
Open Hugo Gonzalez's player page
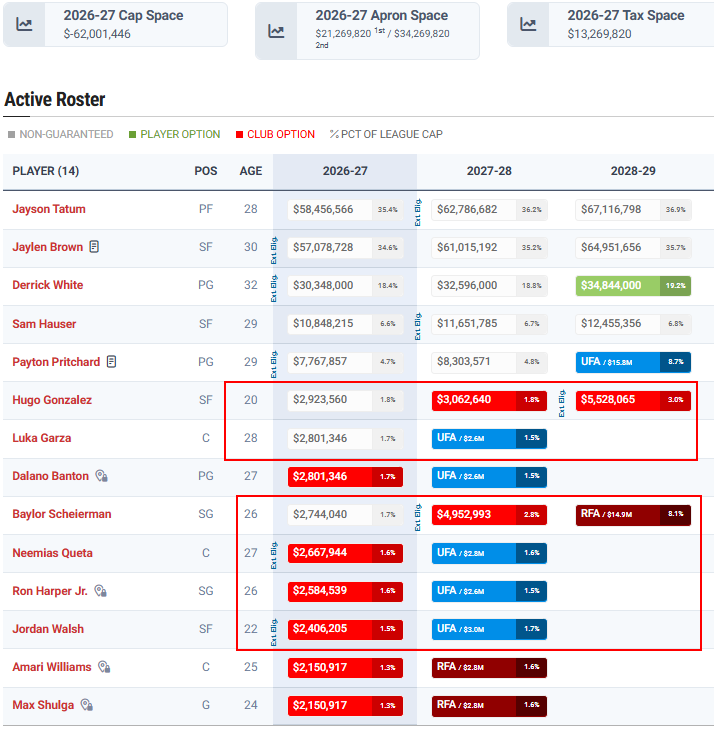[52, 400]
